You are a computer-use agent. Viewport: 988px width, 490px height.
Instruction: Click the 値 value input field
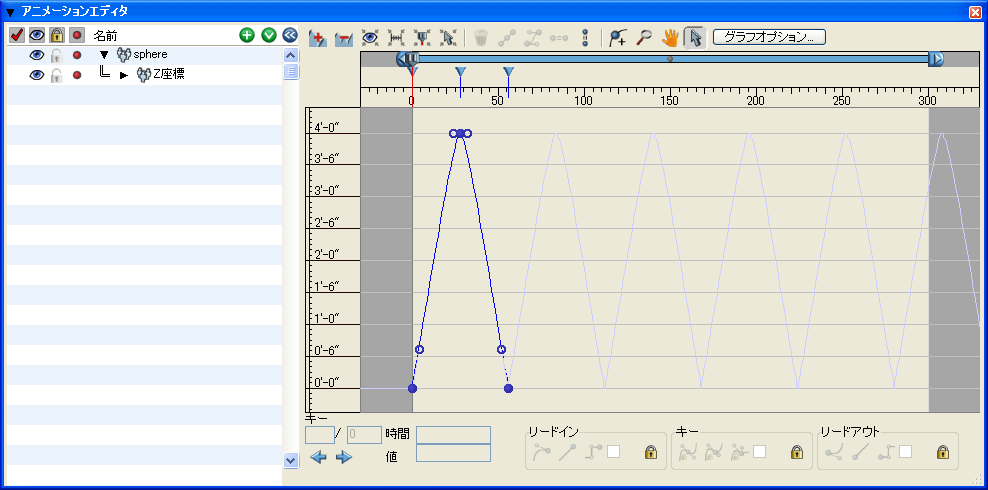pos(453,453)
